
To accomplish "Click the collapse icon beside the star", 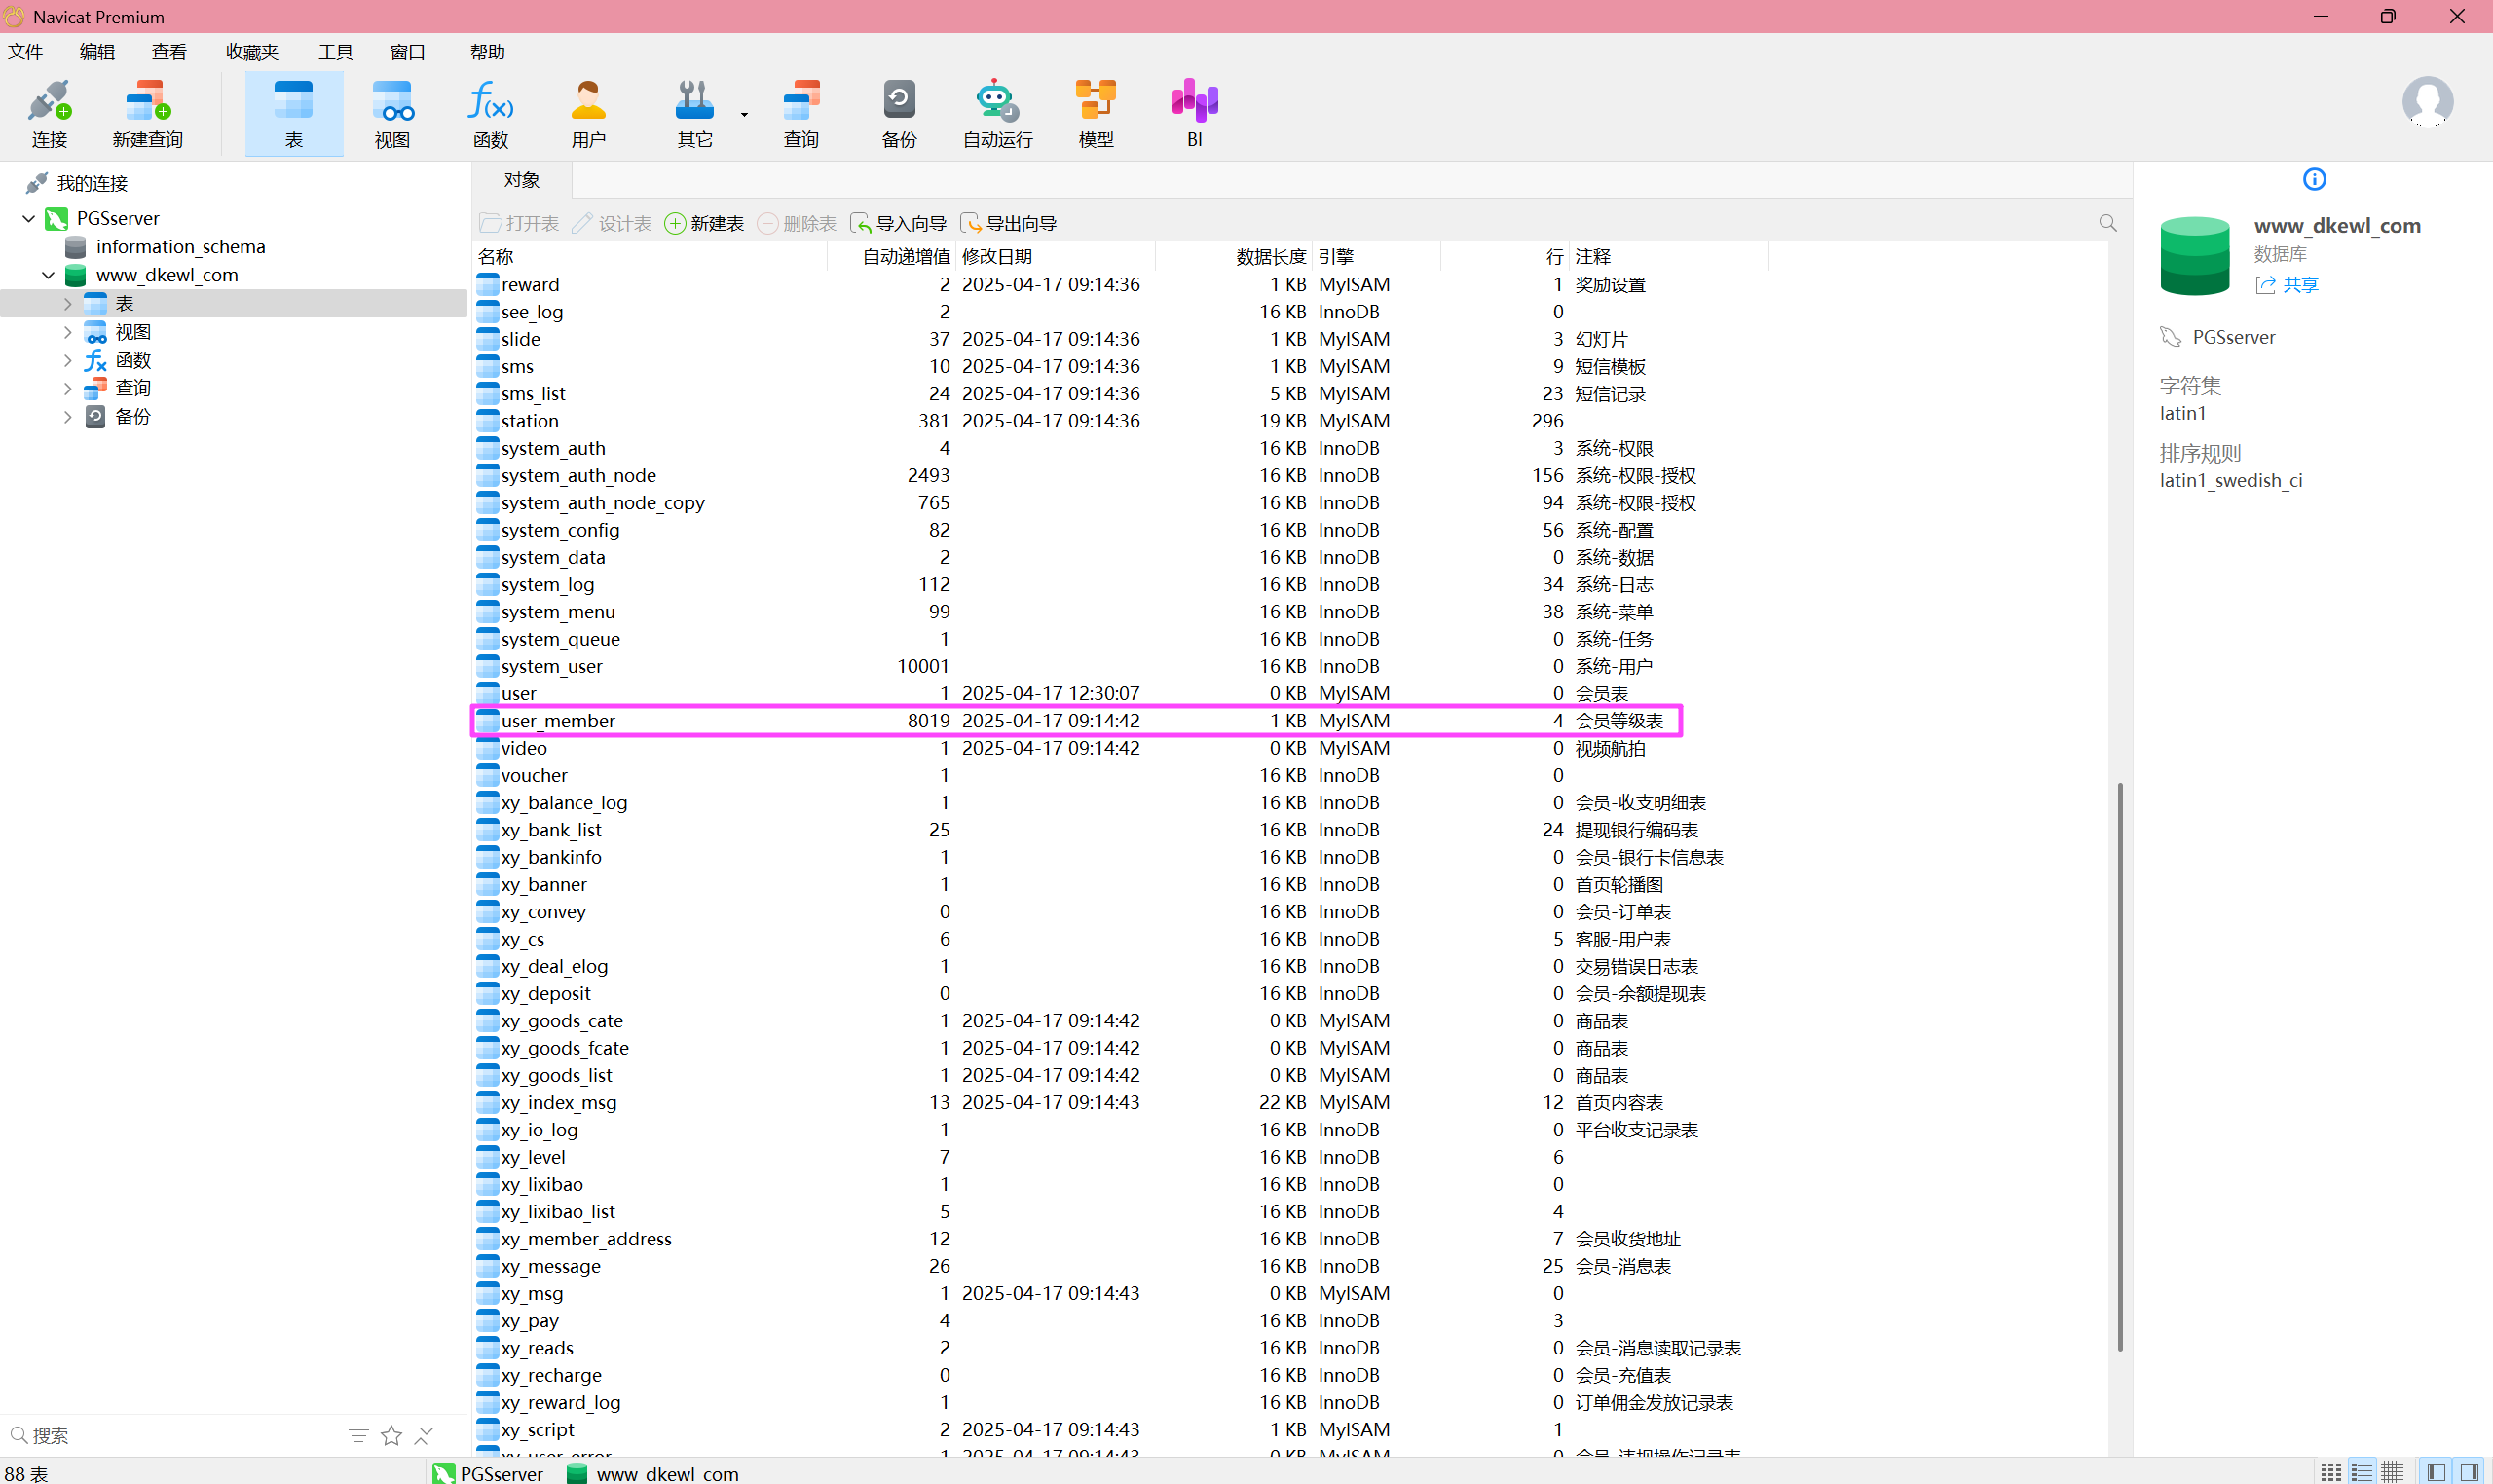I will click(424, 1436).
